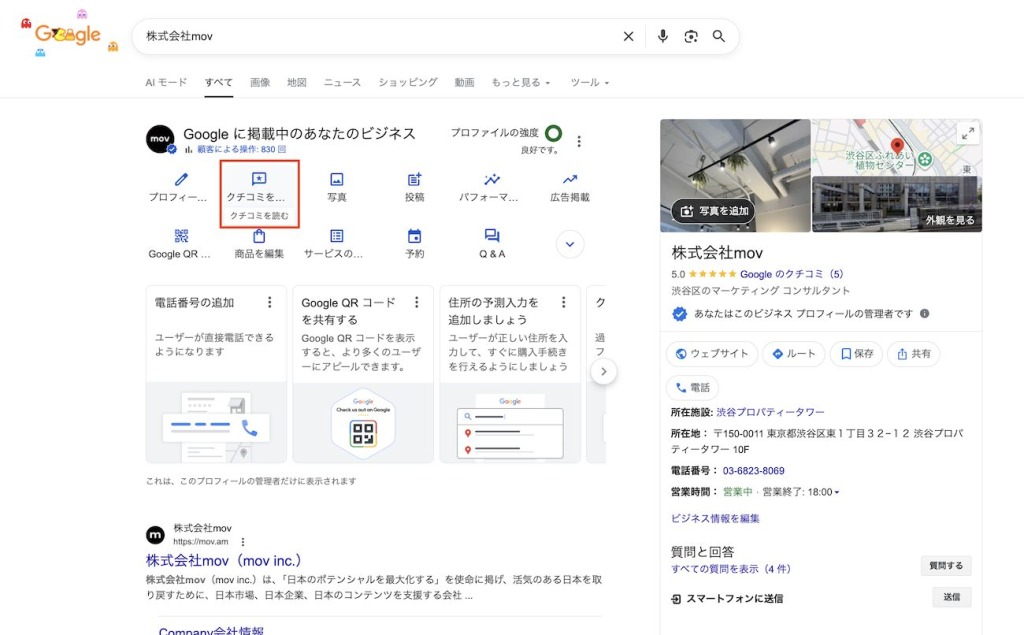Open the ビジネス情報を編集 link
The height and width of the screenshot is (635, 1024).
[x=715, y=518]
